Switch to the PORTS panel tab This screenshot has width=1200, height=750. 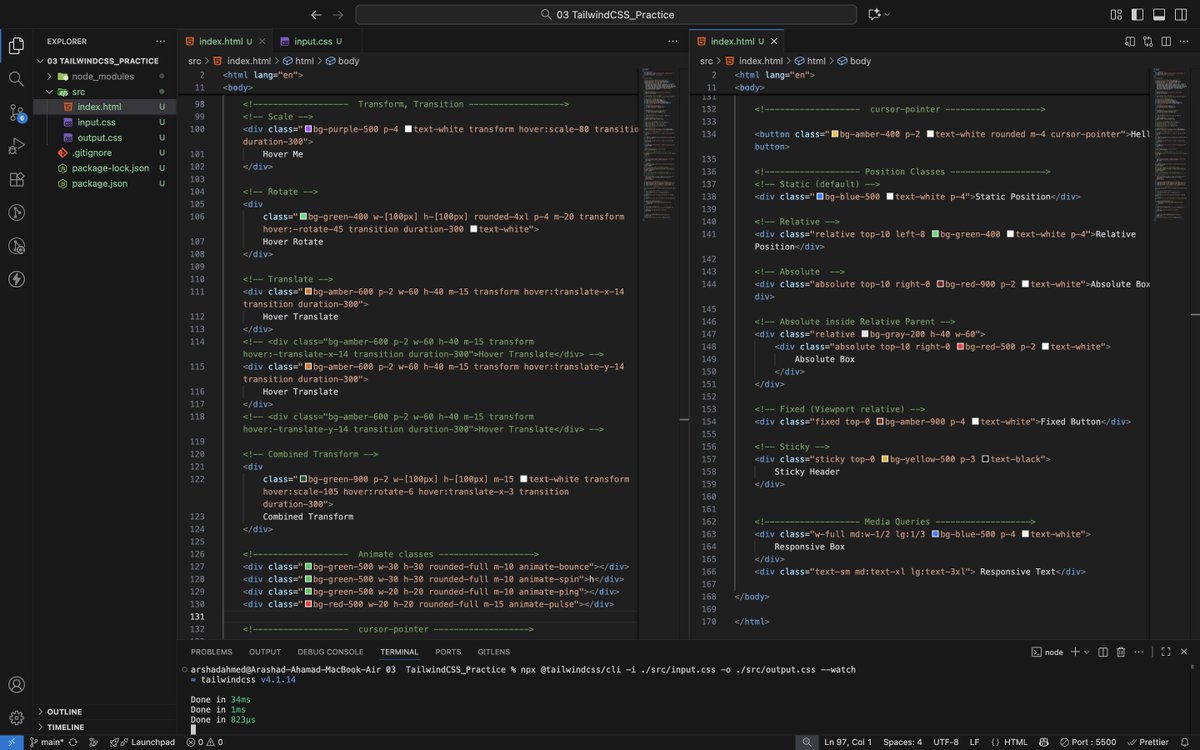click(x=448, y=651)
